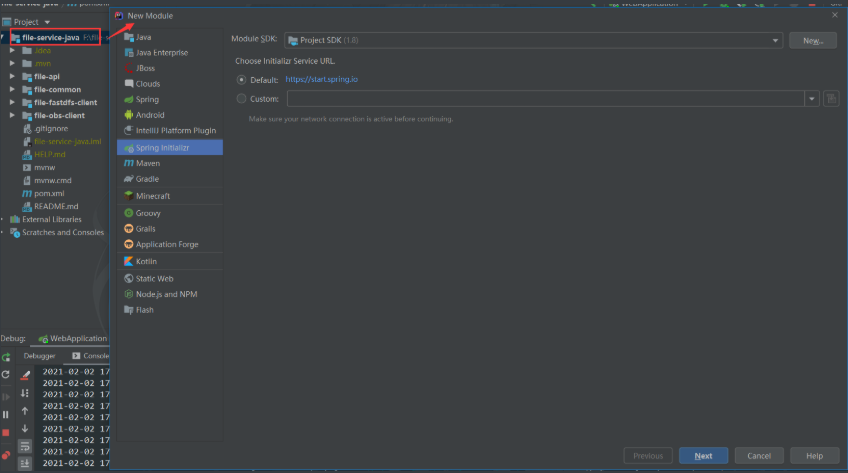Focus the Custom URL input field
This screenshot has height=473, width=848.
tap(546, 99)
